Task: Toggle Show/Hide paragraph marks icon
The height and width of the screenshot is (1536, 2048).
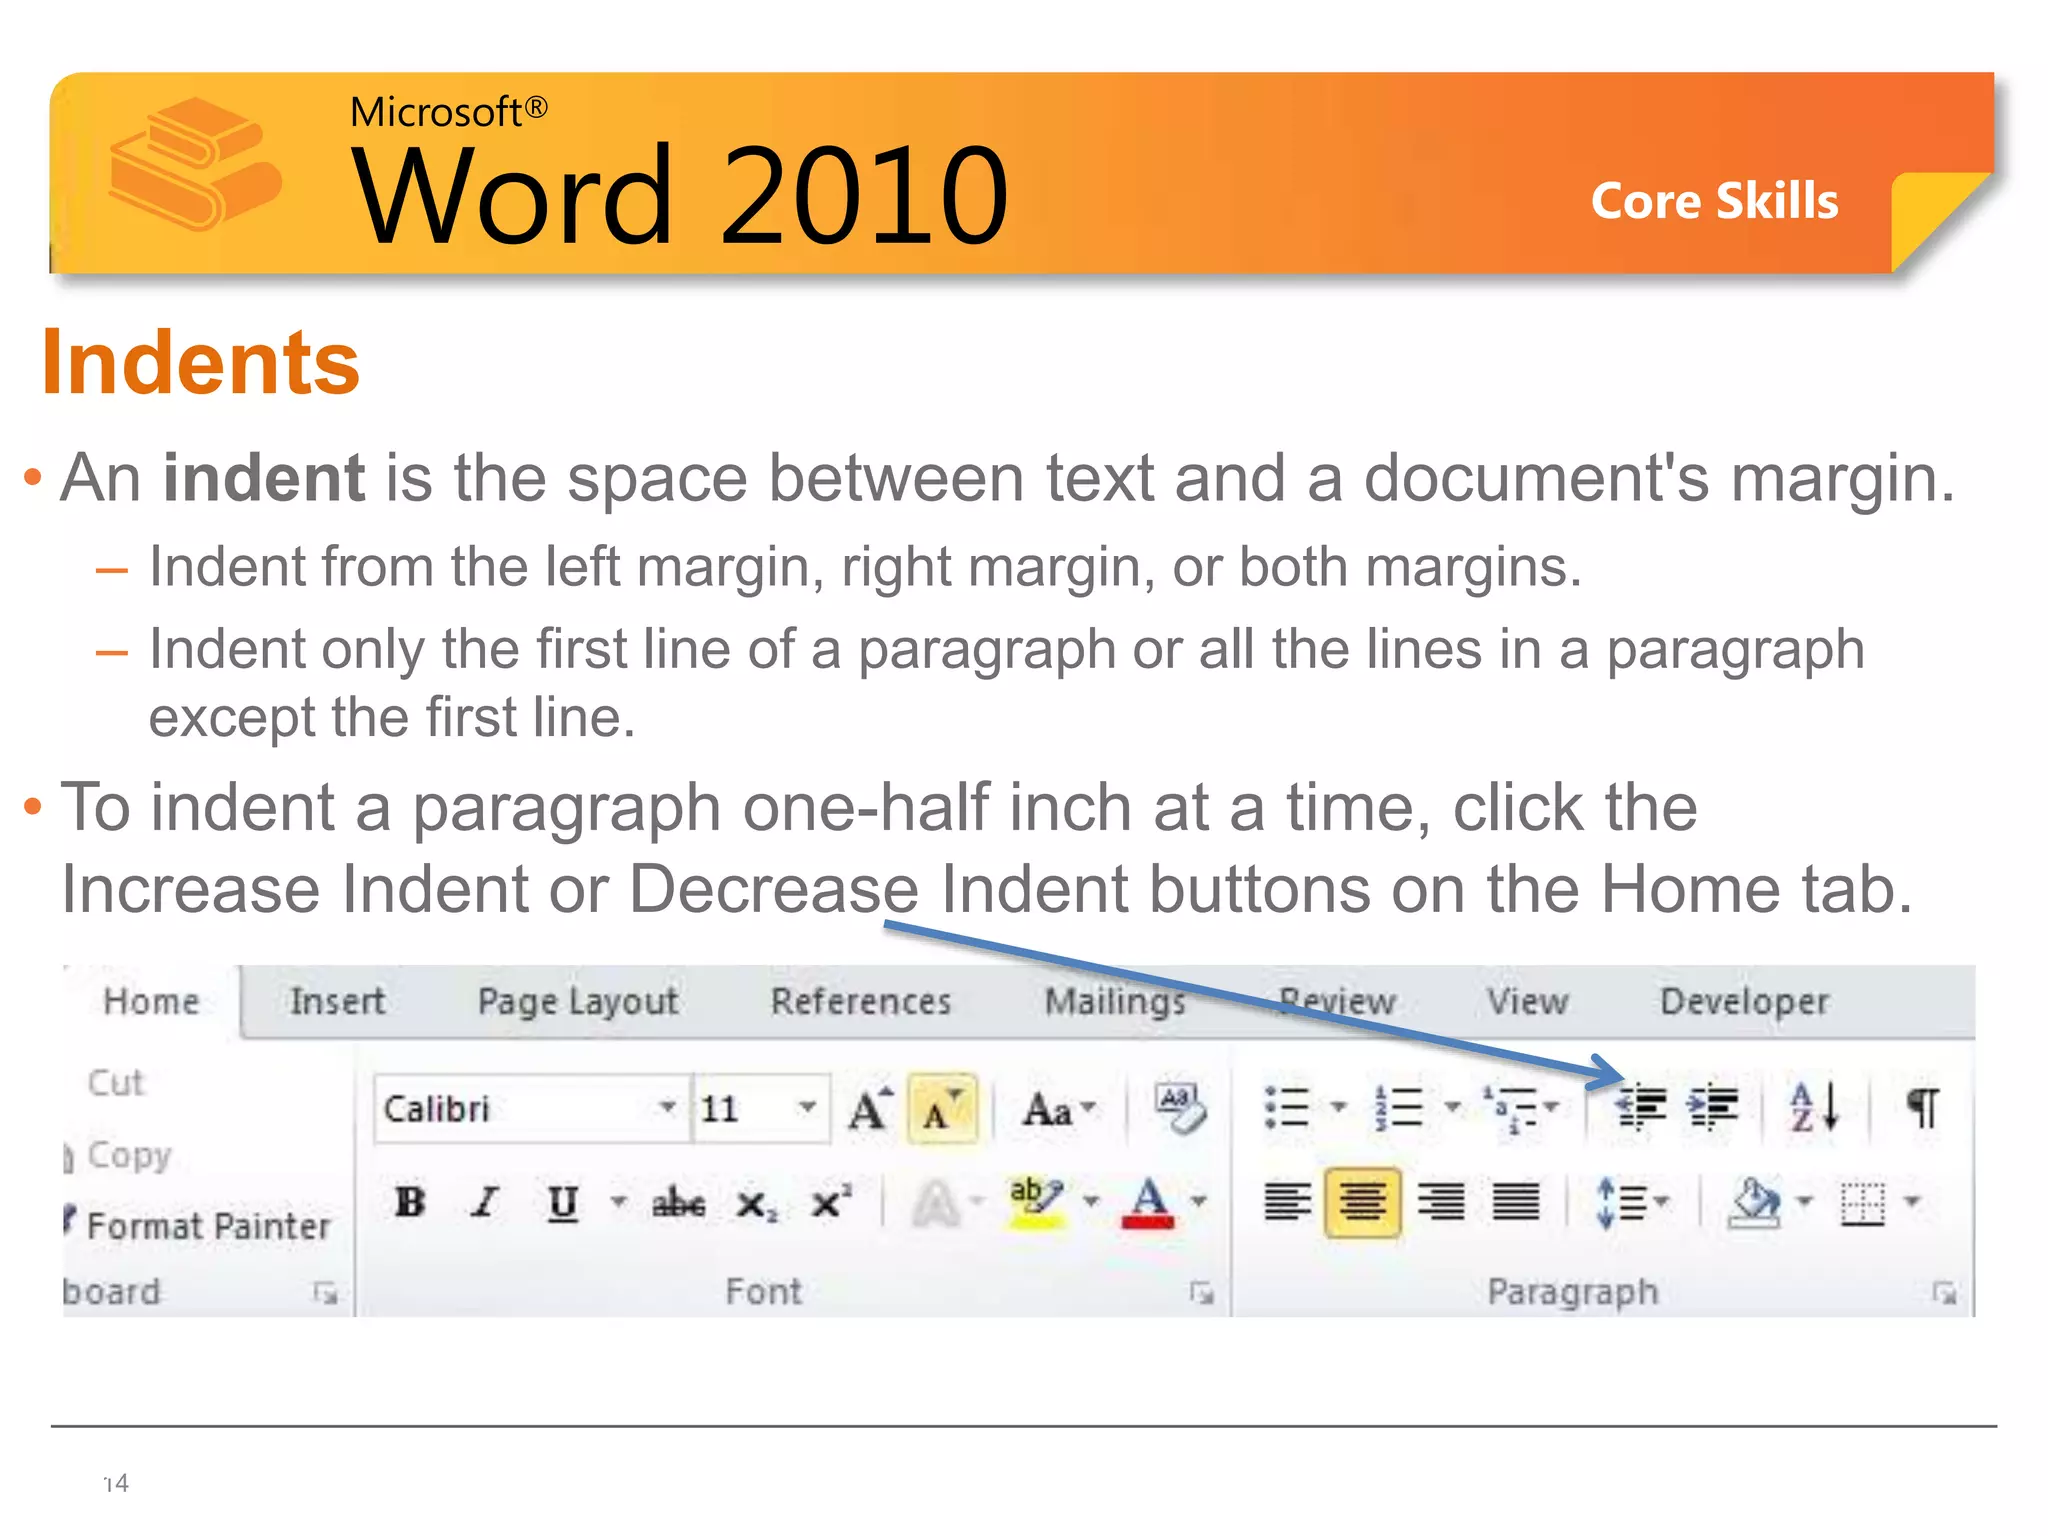Action: [1923, 1107]
